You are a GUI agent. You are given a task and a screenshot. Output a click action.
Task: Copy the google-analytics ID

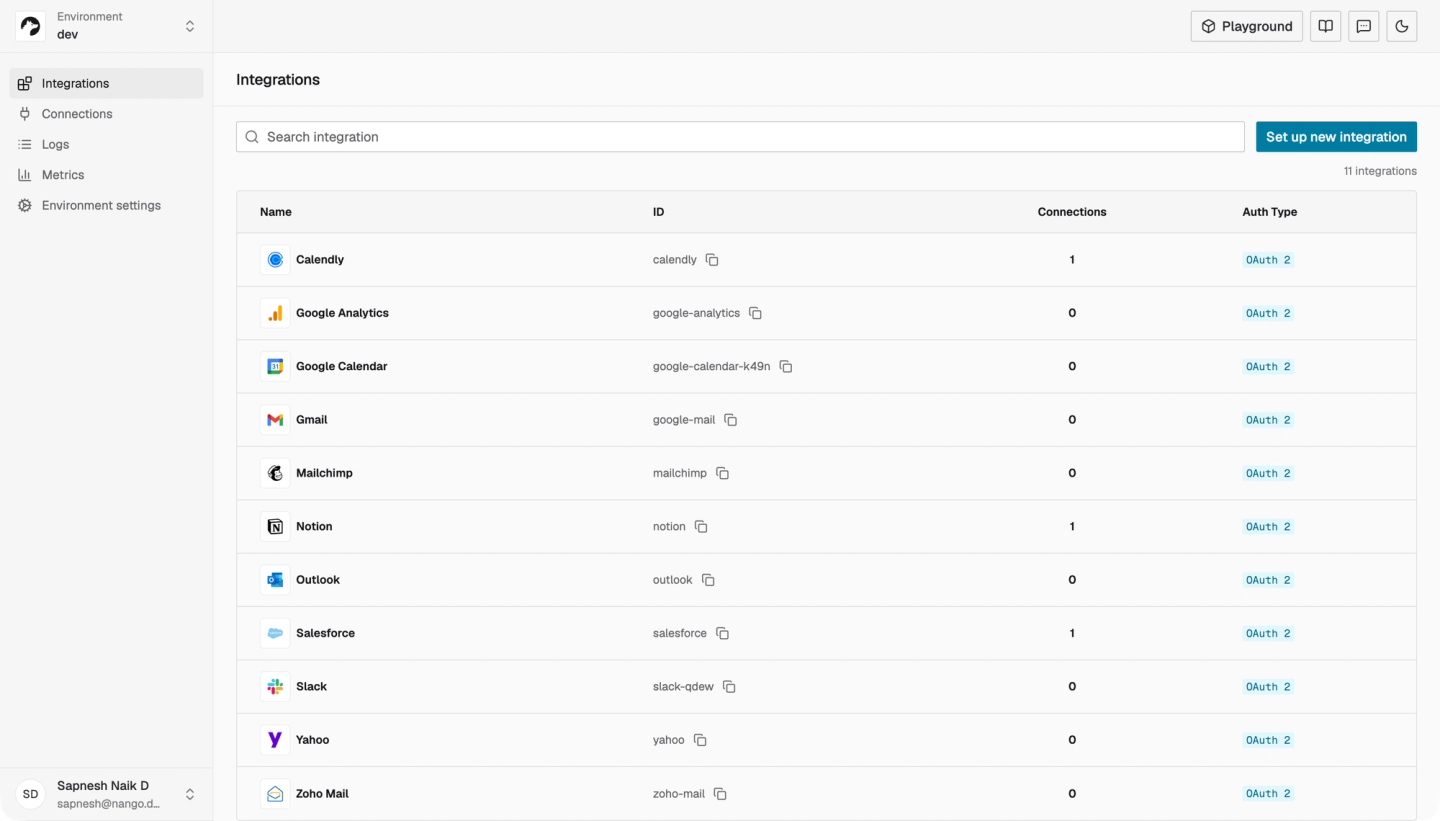pos(756,313)
